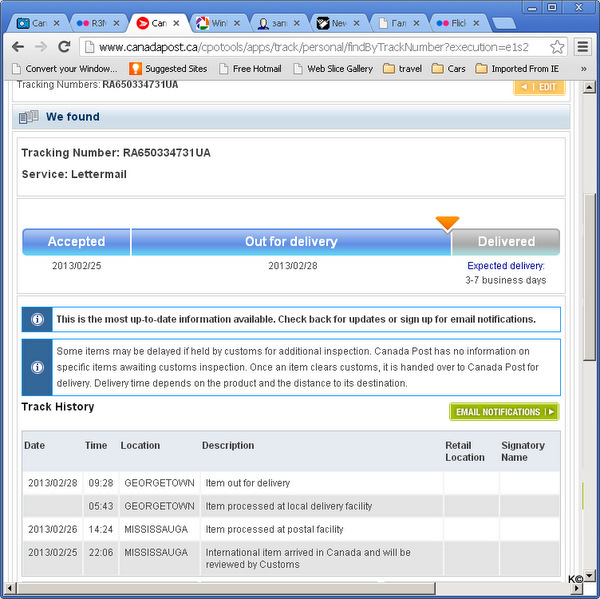Click the EMAIL NOTIFICATIONS button

pyautogui.click(x=504, y=412)
